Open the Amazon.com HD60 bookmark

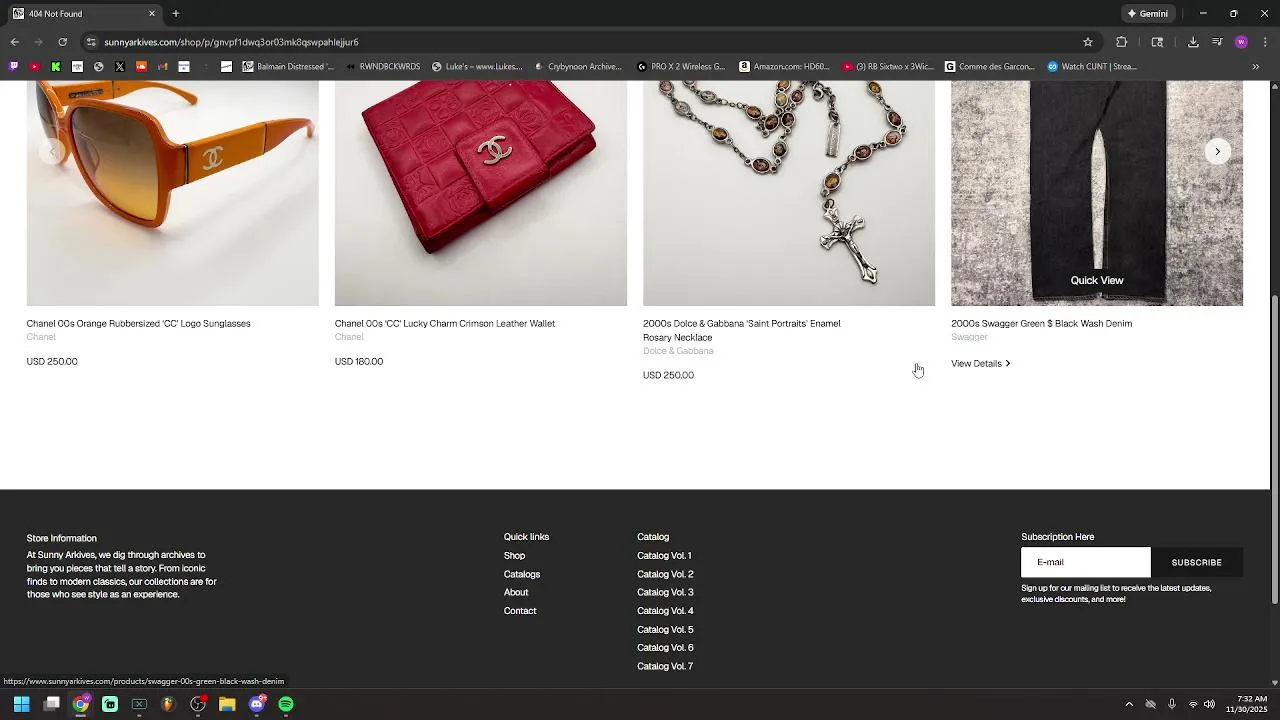click(784, 67)
